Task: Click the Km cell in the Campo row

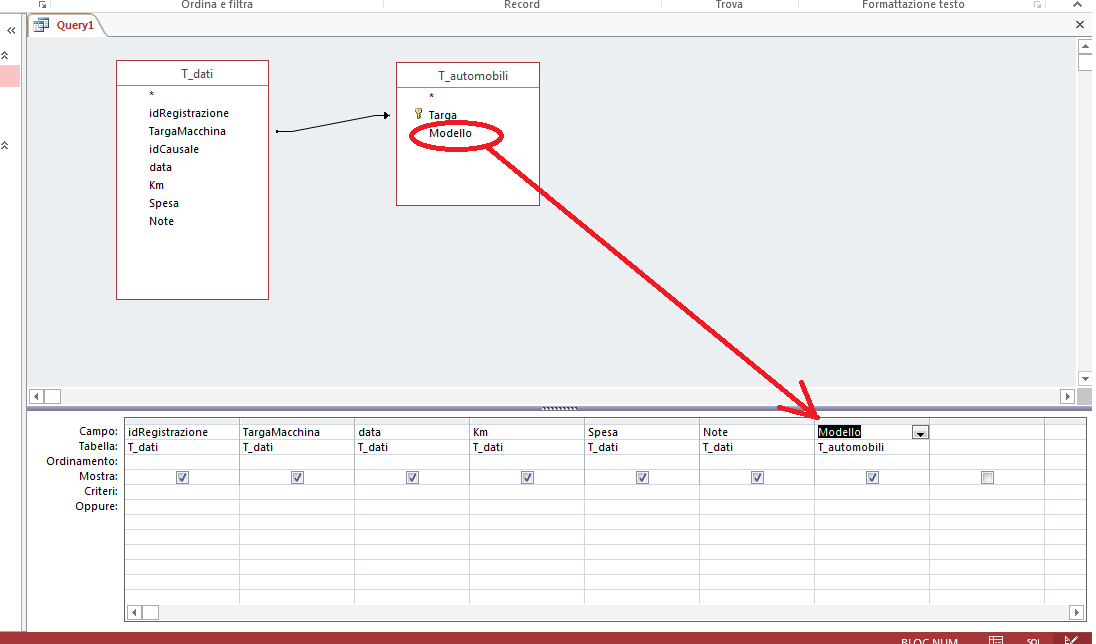Action: tap(527, 432)
